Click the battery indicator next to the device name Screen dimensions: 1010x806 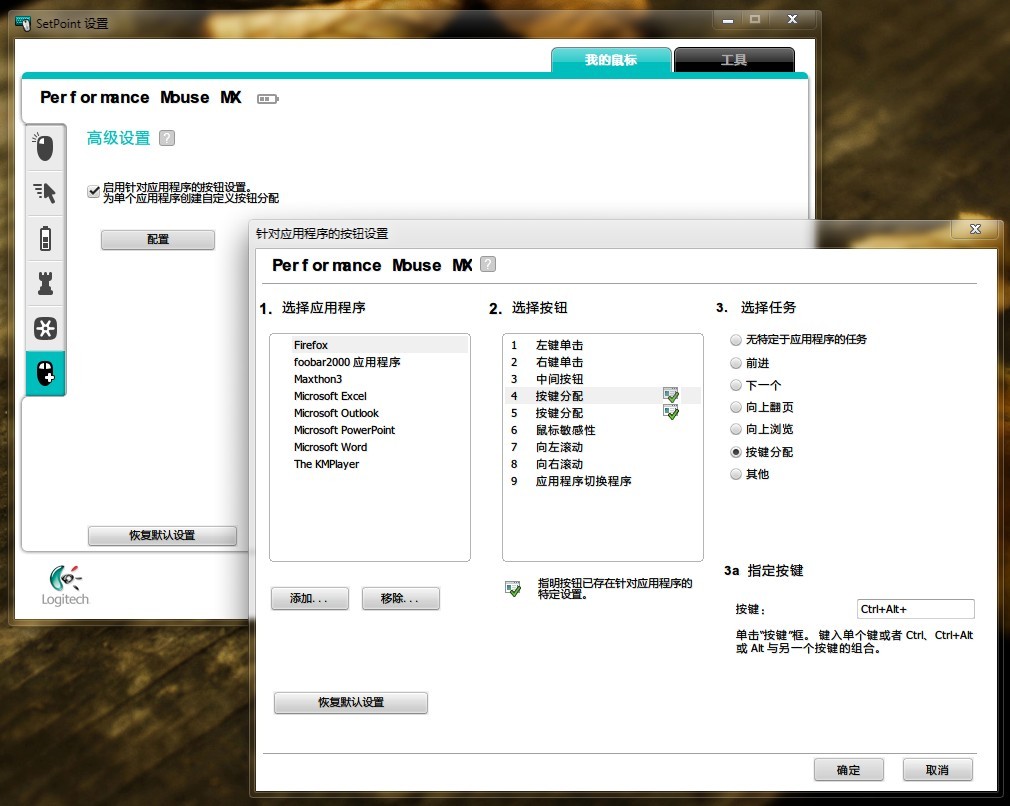267,99
